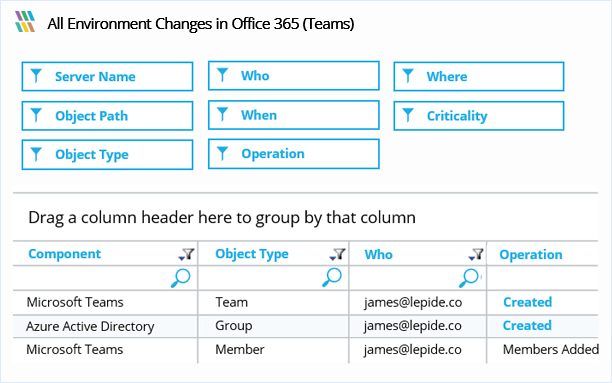612x383 pixels.
Task: Open the Object Type column filter dropdown
Action: pos(337,255)
